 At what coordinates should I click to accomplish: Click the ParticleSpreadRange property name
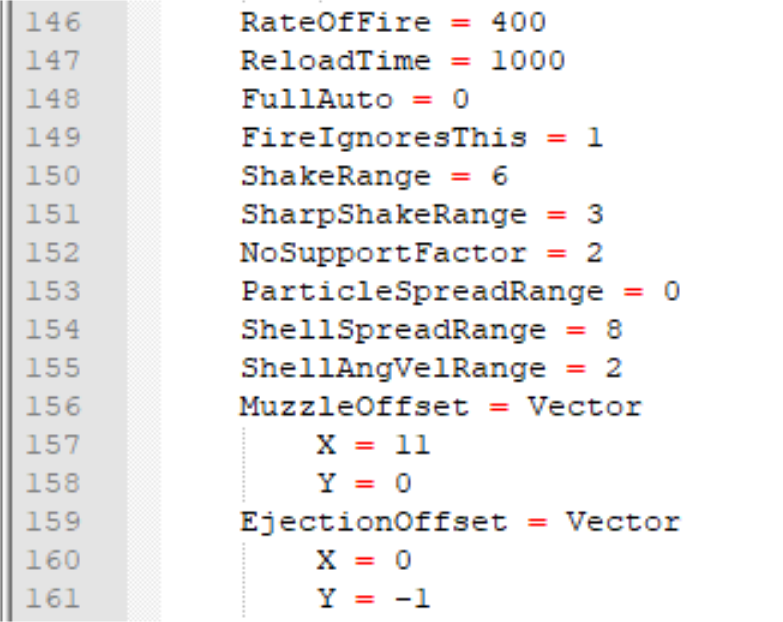(x=422, y=292)
